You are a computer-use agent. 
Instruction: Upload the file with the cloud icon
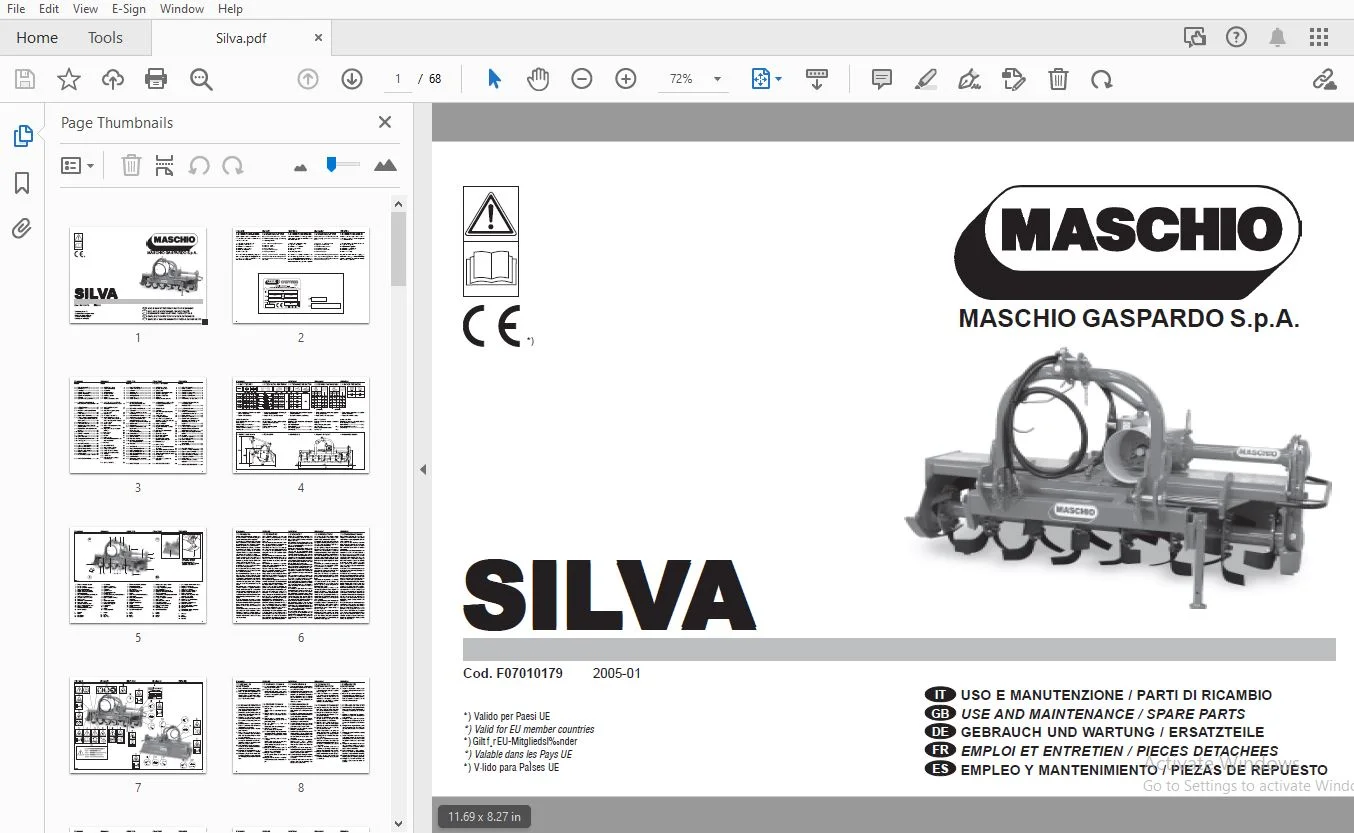point(113,79)
